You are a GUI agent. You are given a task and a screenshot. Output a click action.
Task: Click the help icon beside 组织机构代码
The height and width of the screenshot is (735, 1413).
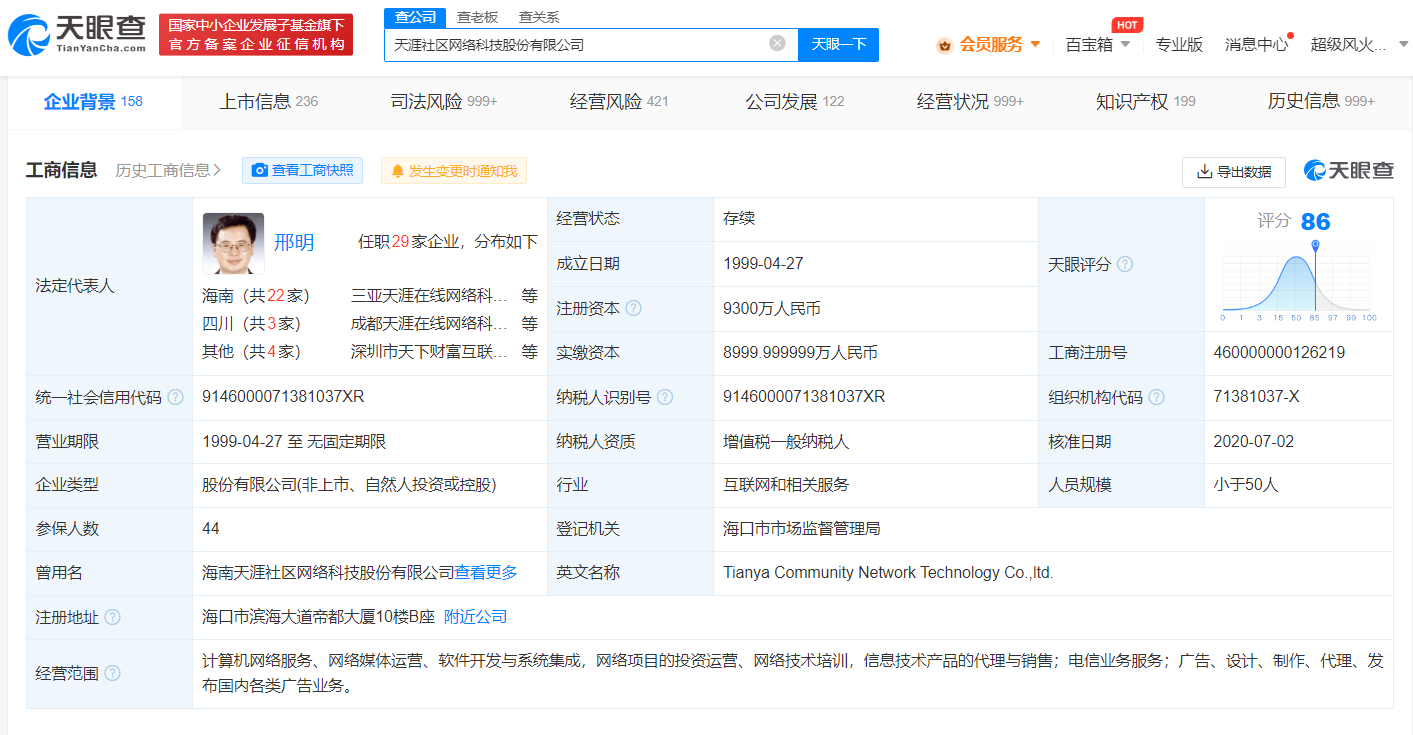(x=1158, y=397)
